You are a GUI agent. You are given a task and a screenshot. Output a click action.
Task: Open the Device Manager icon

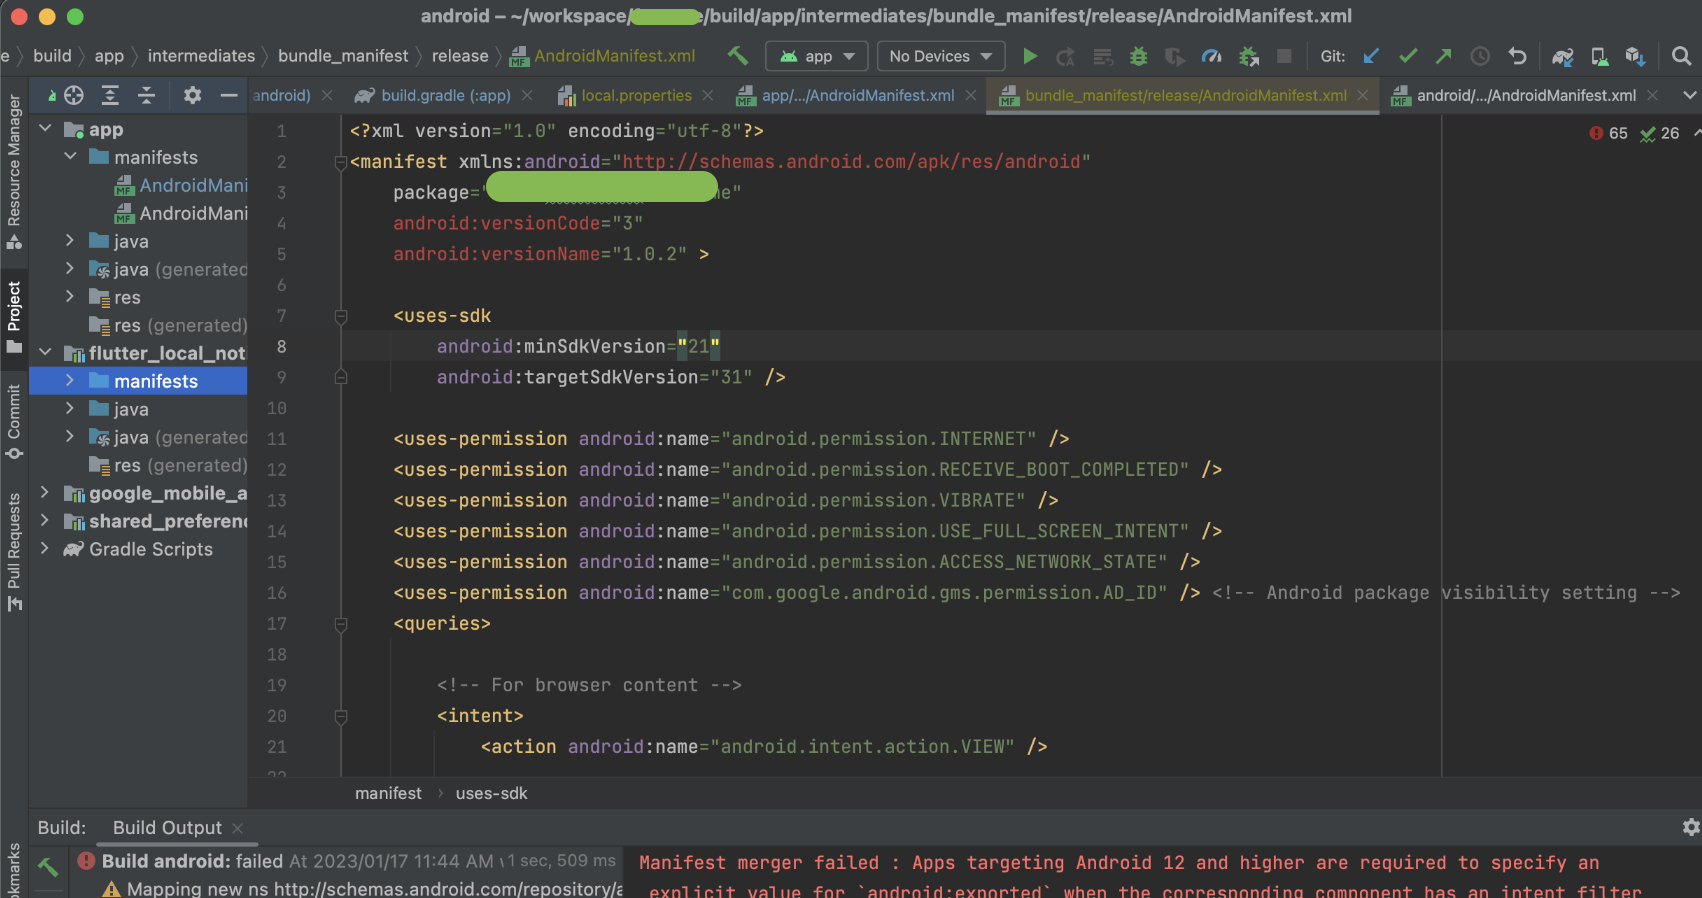[x=1599, y=56]
